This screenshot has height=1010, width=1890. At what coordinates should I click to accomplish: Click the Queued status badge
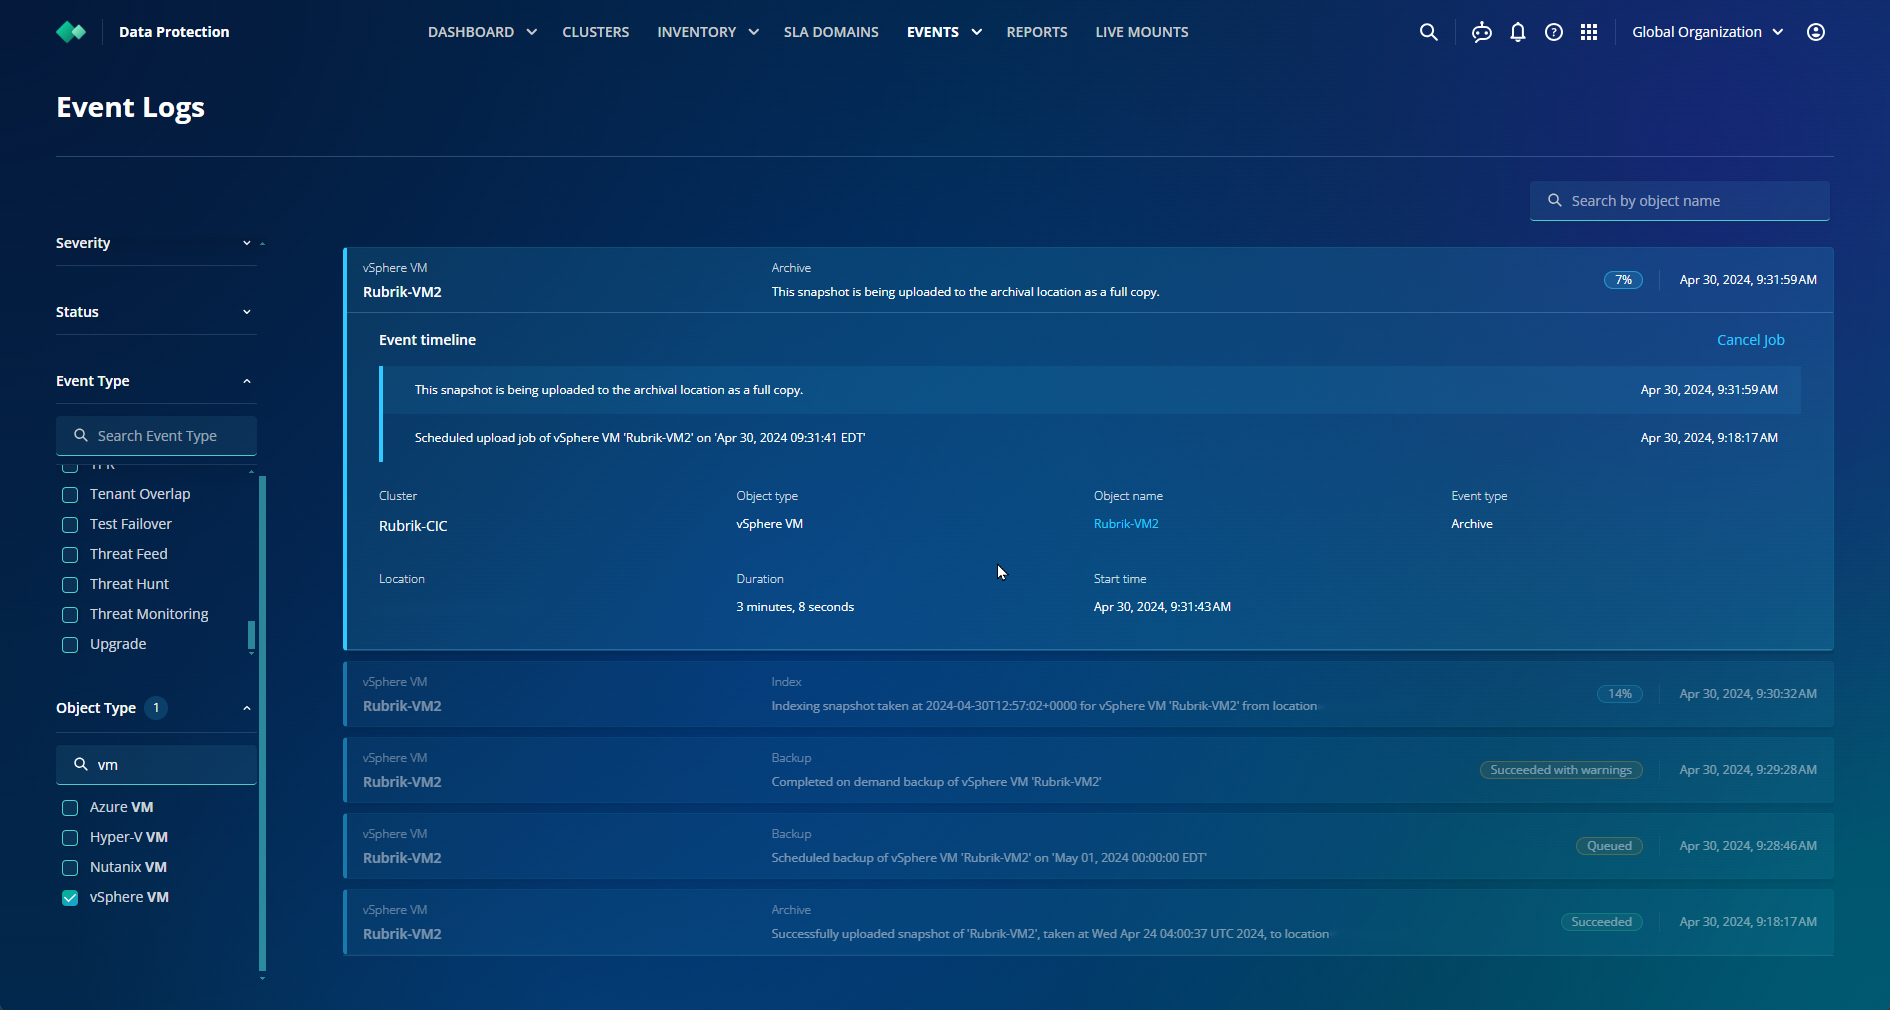[1609, 846]
